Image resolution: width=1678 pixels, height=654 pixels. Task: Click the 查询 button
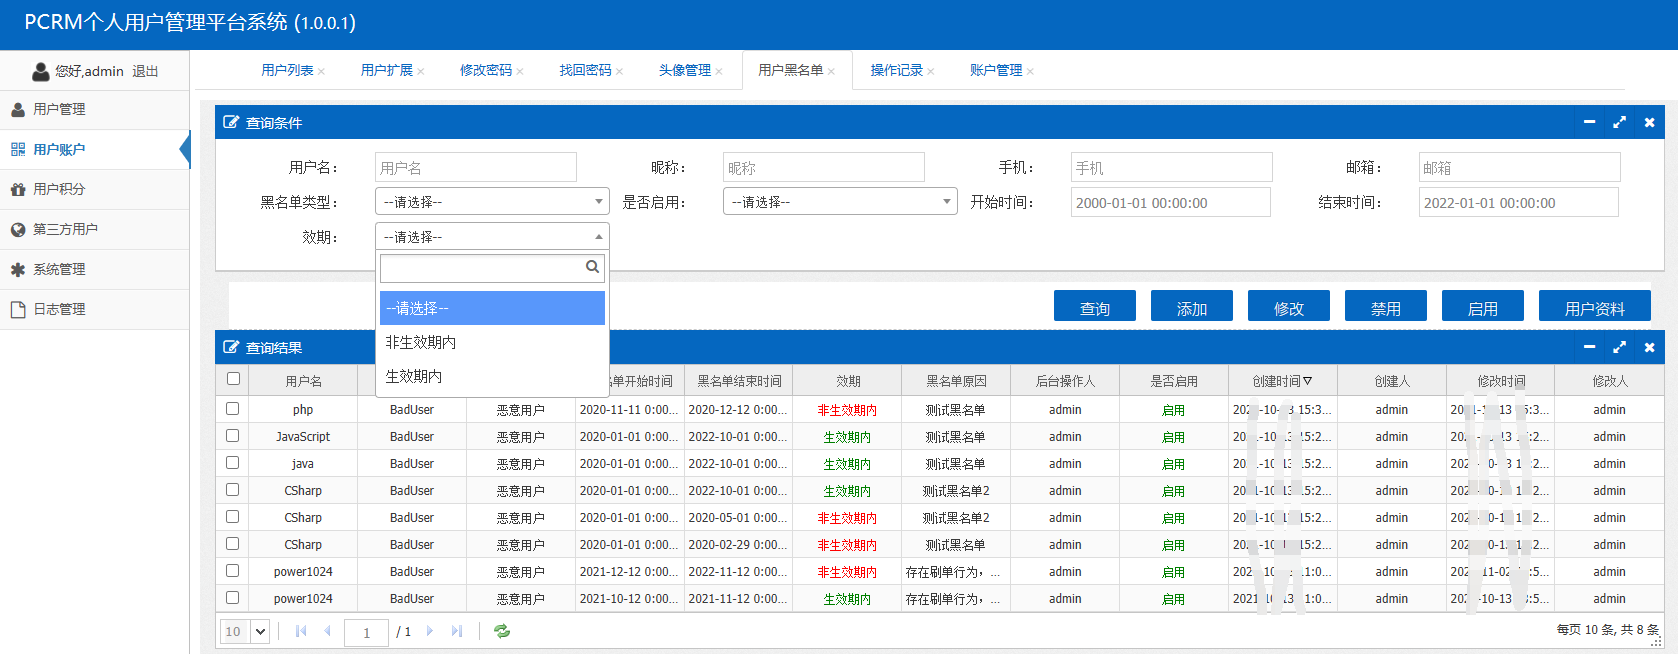tap(1094, 308)
